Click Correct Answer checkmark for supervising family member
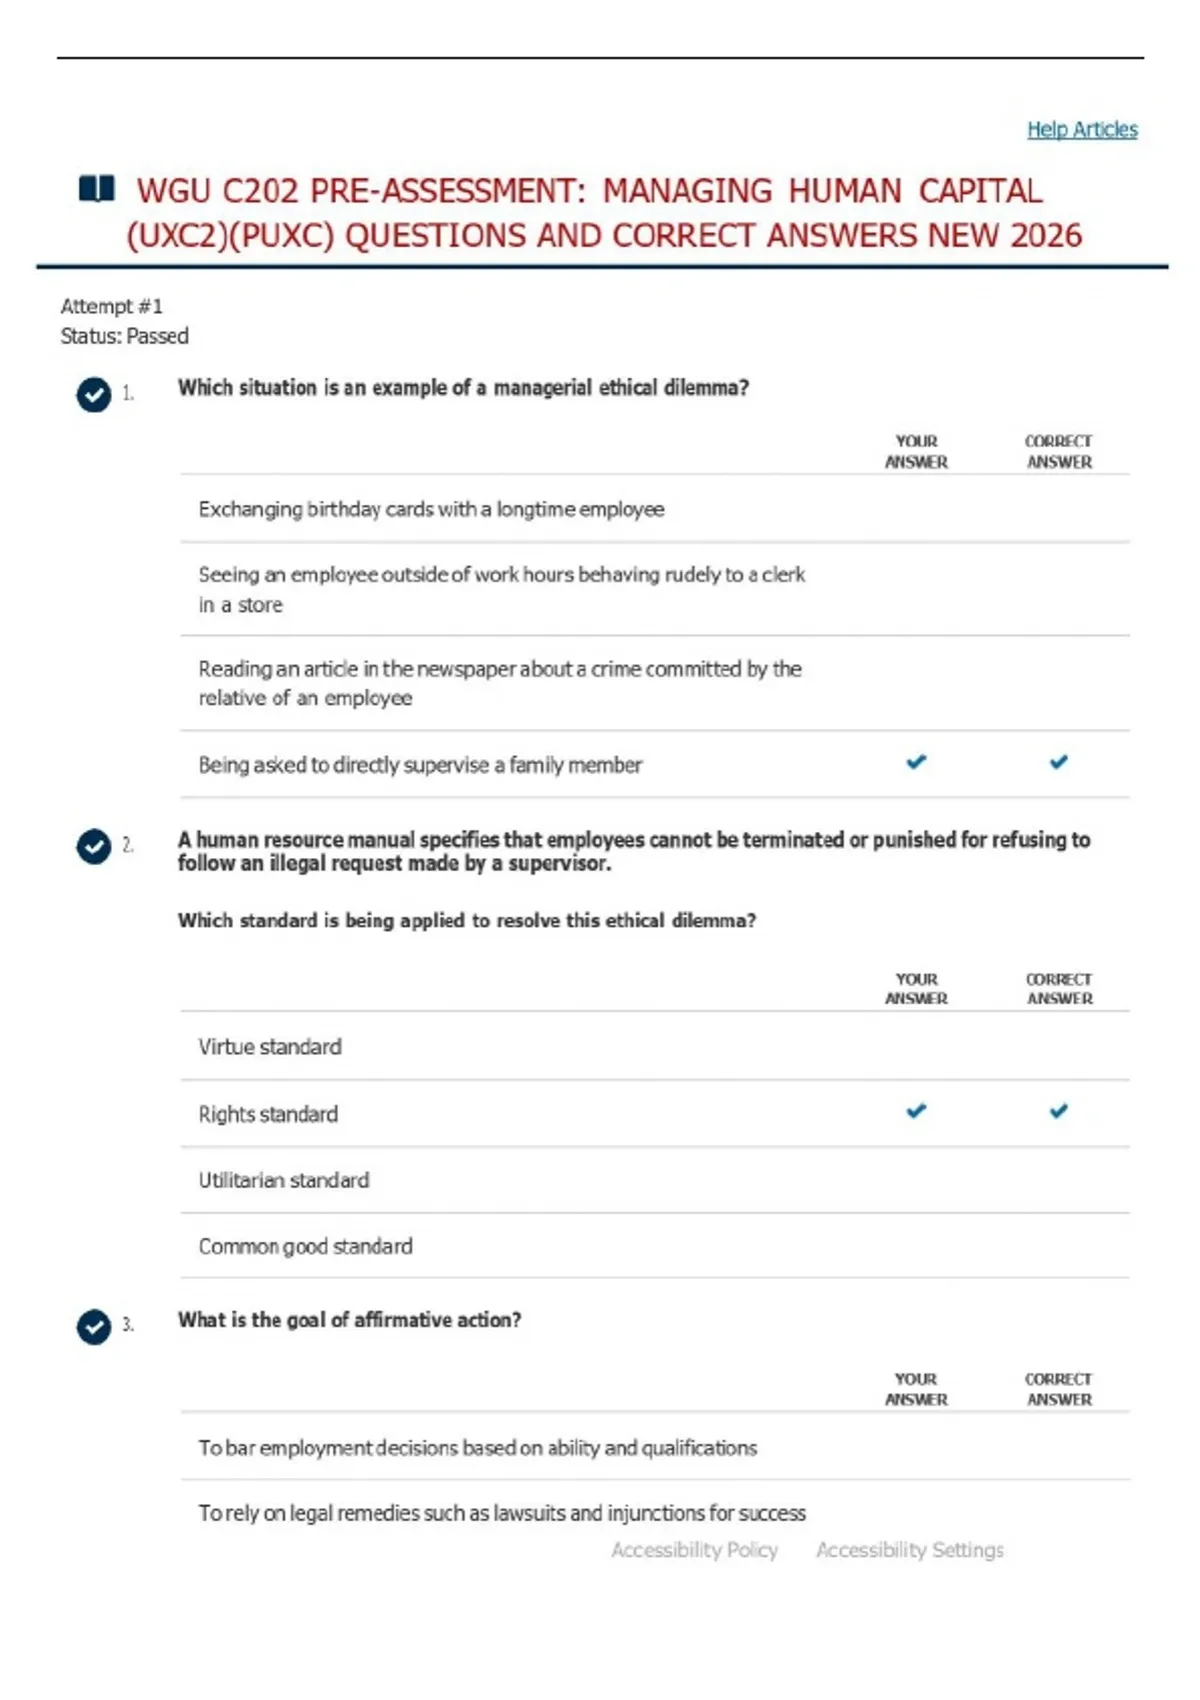 (x=1059, y=762)
